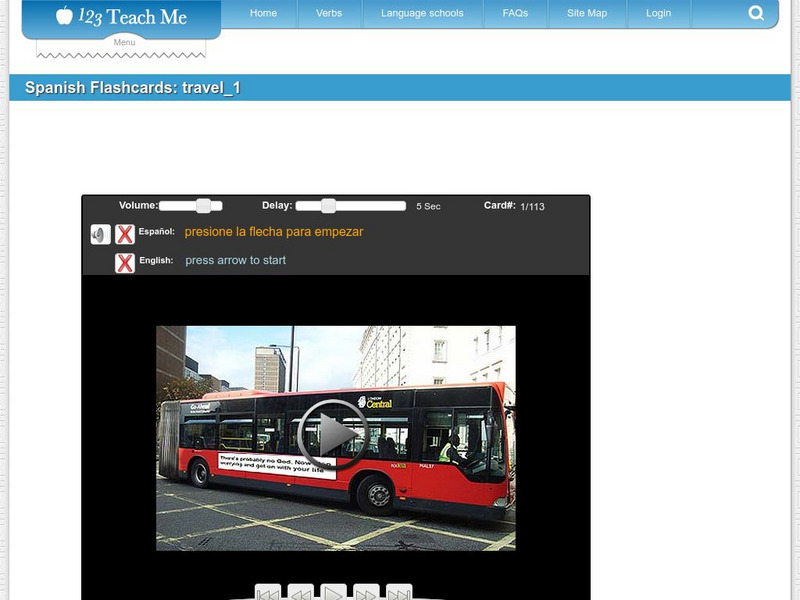Image resolution: width=800 pixels, height=600 pixels.
Task: Start flashcards with large play overlay
Action: tap(333, 434)
